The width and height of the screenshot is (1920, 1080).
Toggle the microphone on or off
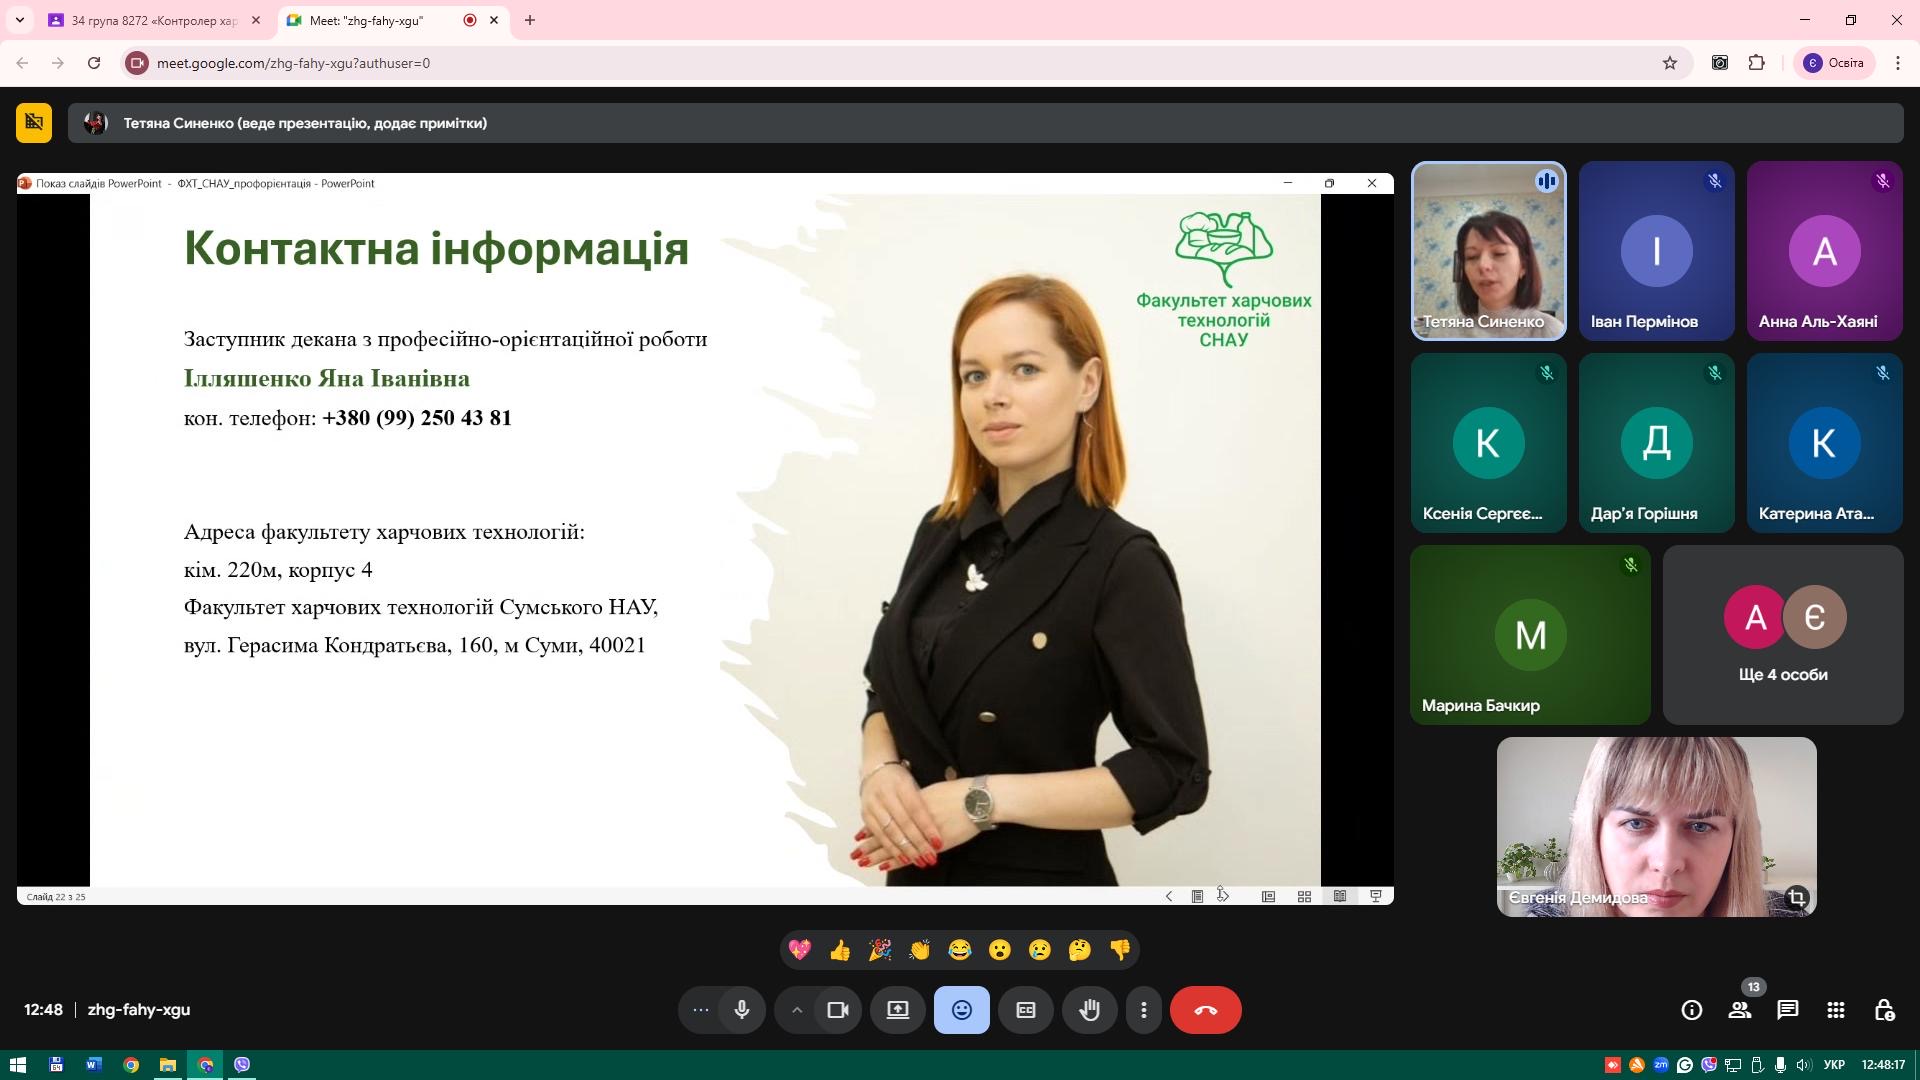tap(741, 1010)
